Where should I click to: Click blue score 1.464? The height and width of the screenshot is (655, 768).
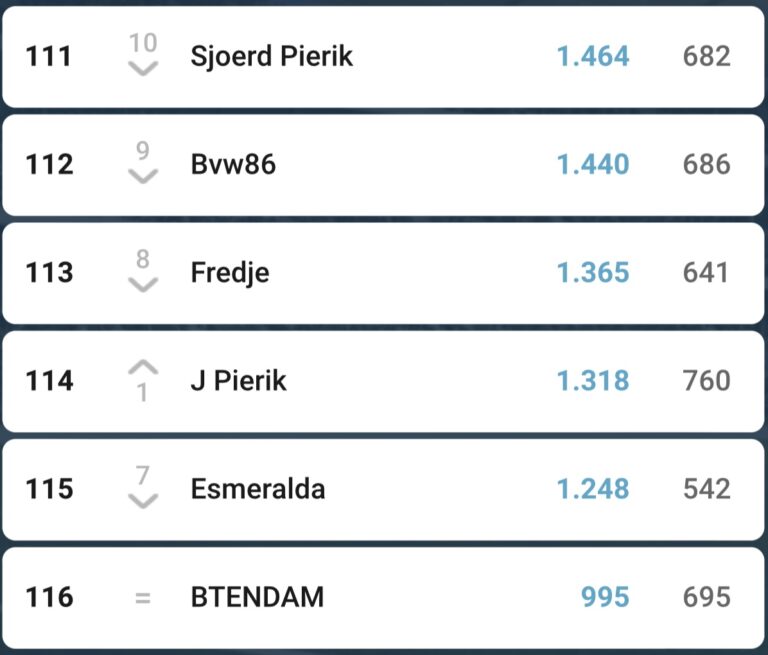[x=593, y=56]
